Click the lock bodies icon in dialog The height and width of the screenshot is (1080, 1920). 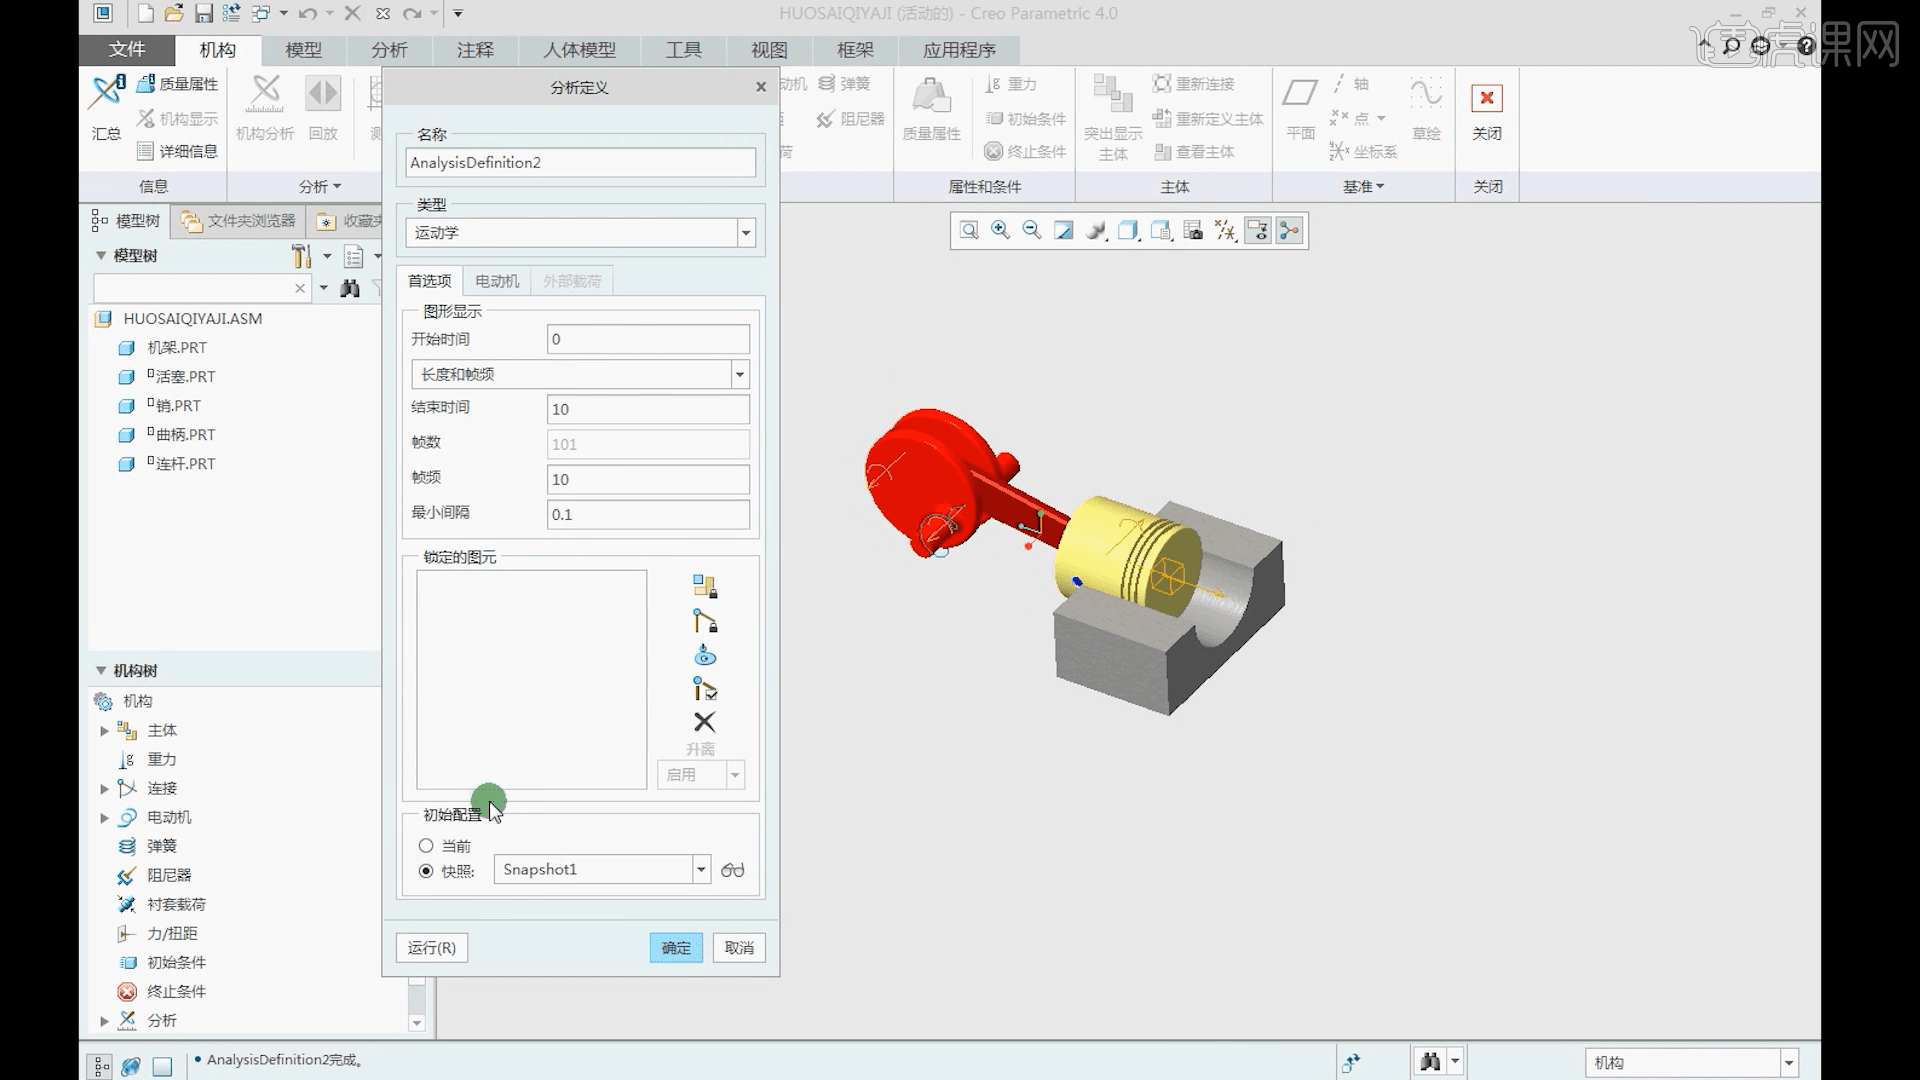(x=704, y=586)
